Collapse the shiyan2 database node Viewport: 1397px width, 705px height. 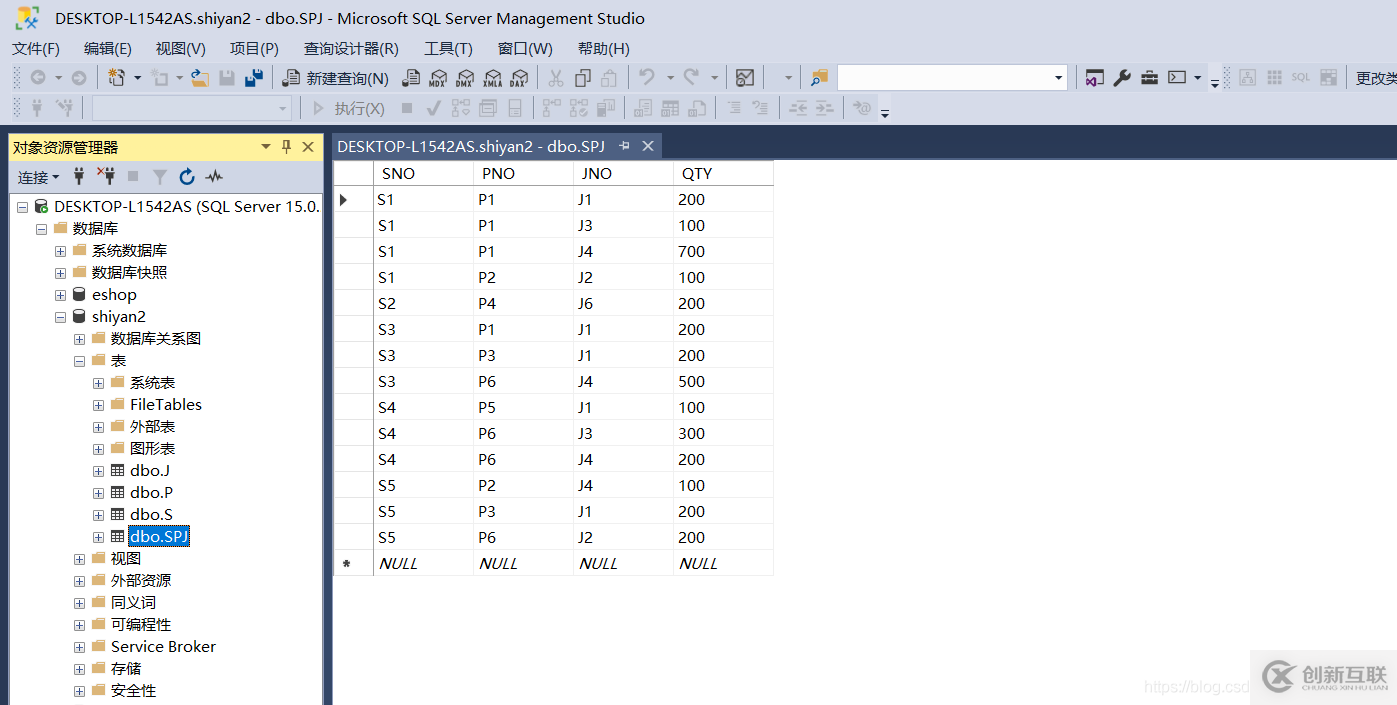click(x=60, y=317)
